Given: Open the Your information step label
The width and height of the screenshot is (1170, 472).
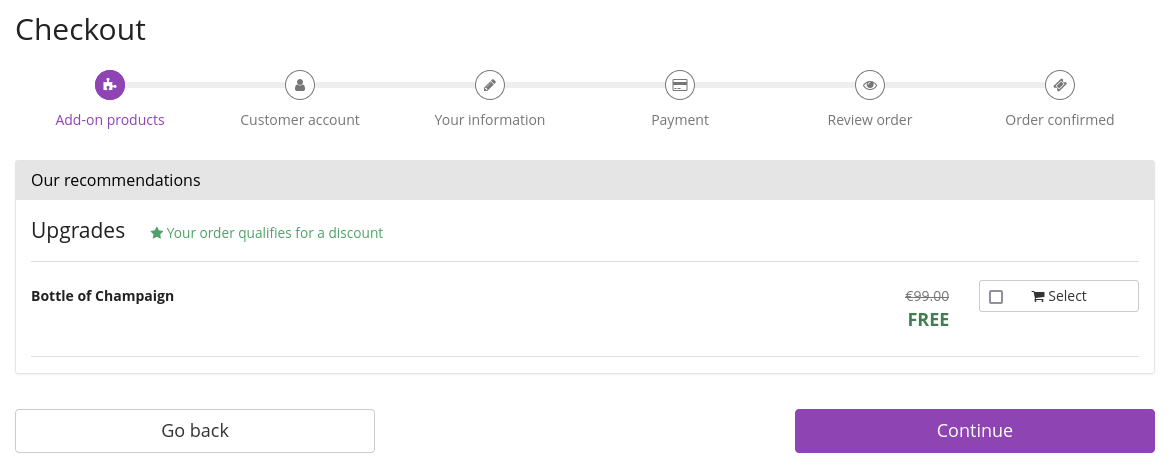Looking at the screenshot, I should tap(490, 120).
